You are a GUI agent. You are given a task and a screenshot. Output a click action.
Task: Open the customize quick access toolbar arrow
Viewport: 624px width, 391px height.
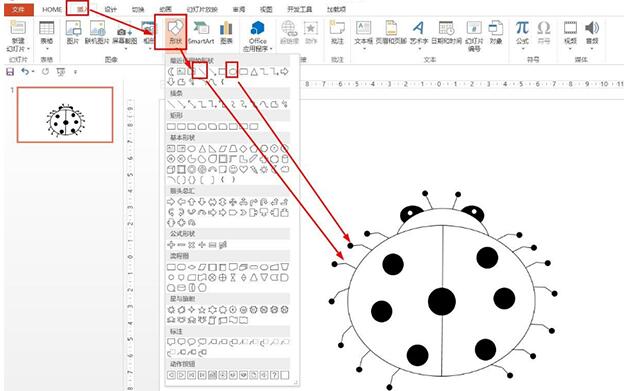tap(75, 72)
